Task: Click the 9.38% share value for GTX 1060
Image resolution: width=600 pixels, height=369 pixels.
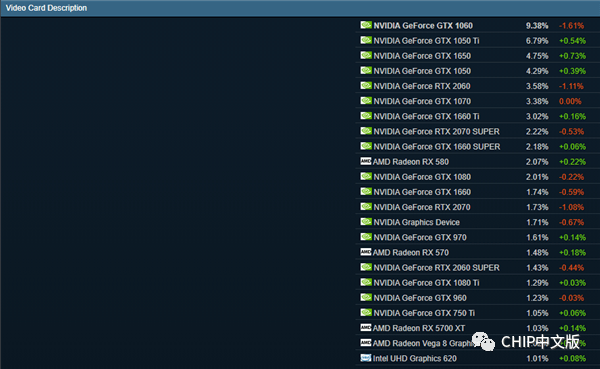Action: pyautogui.click(x=537, y=26)
